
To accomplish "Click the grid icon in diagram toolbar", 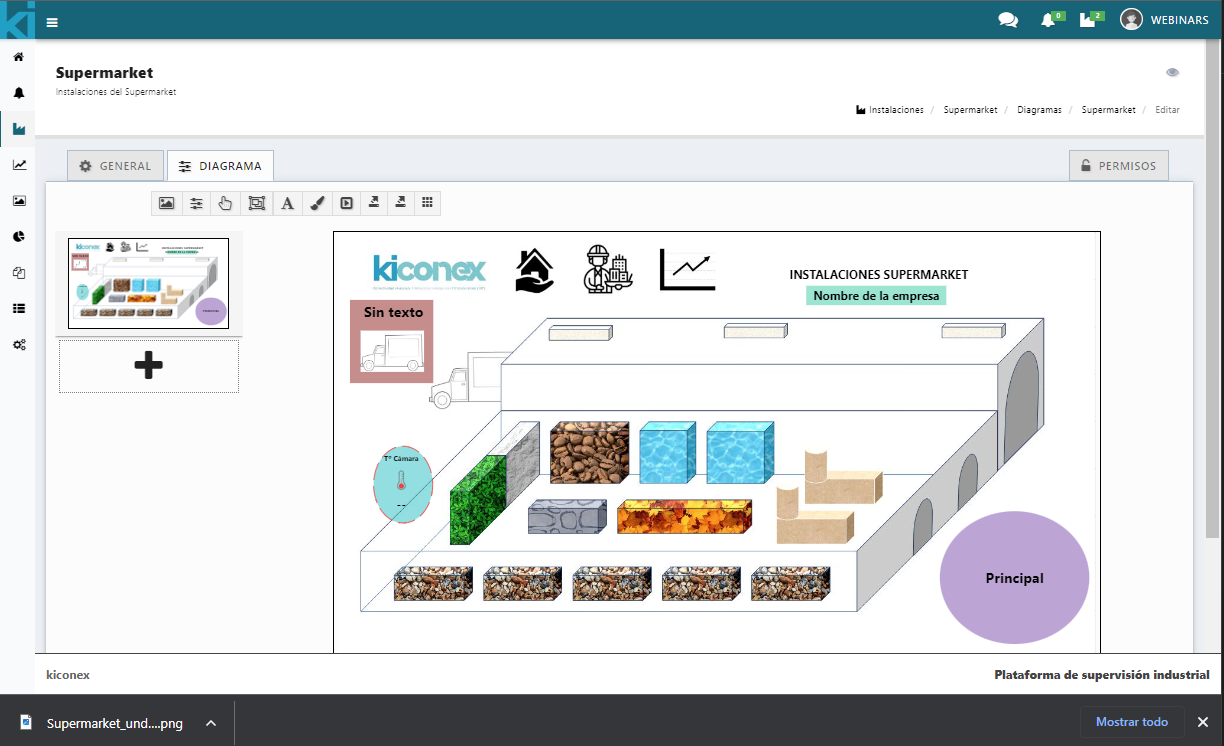I will pyautogui.click(x=427, y=203).
